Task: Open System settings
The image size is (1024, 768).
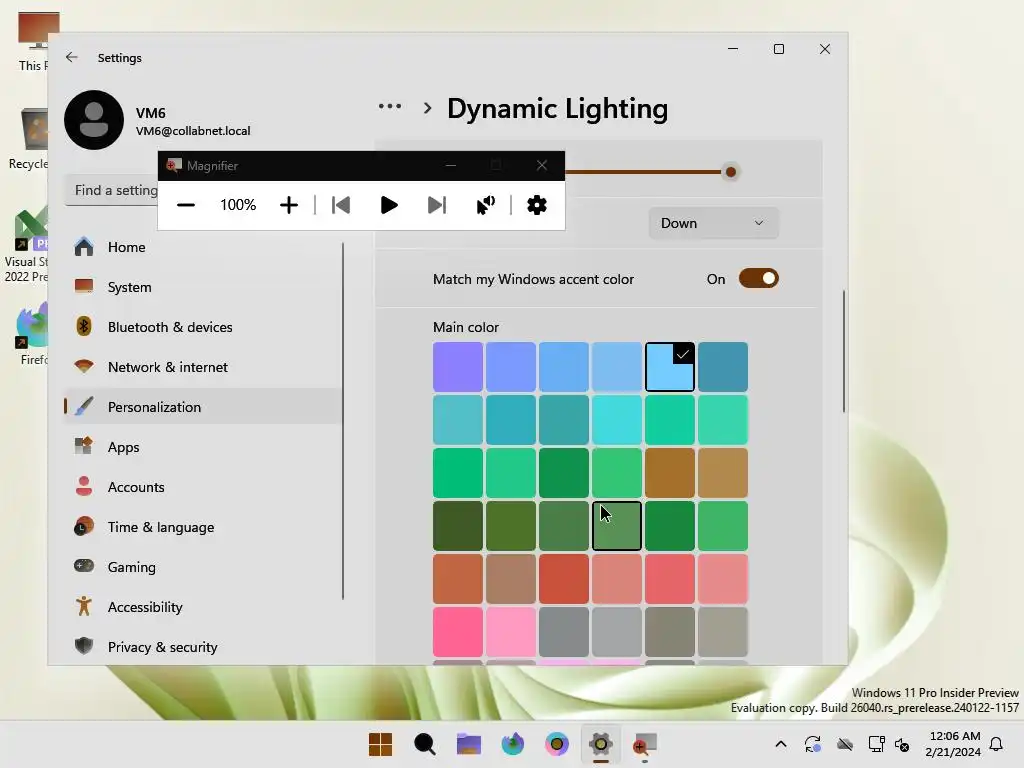Action: [x=202, y=287]
